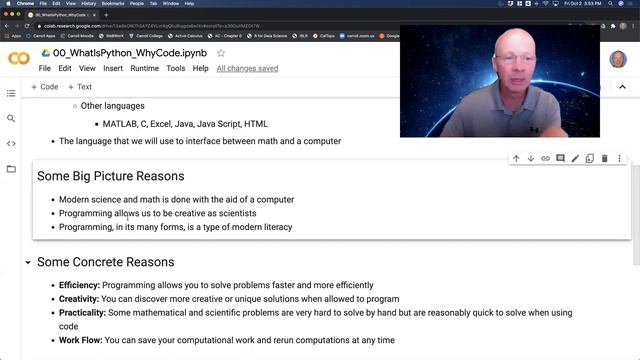This screenshot has height=360, width=640.
Task: Click the Some Big Picture Reasons heading
Action: [111, 176]
